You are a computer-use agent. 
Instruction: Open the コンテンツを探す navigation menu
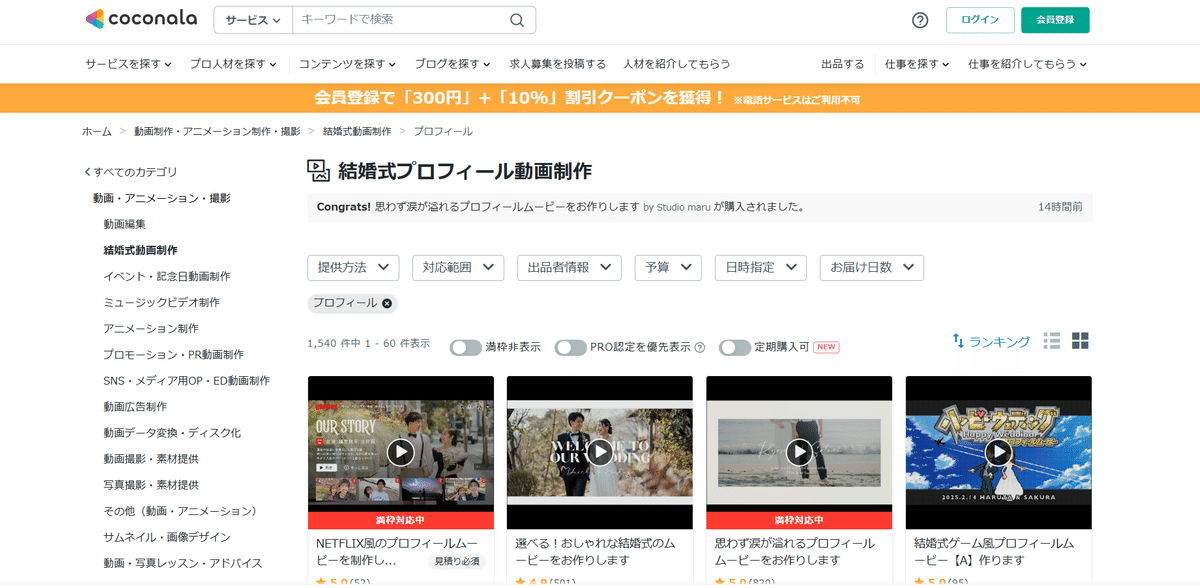345,62
